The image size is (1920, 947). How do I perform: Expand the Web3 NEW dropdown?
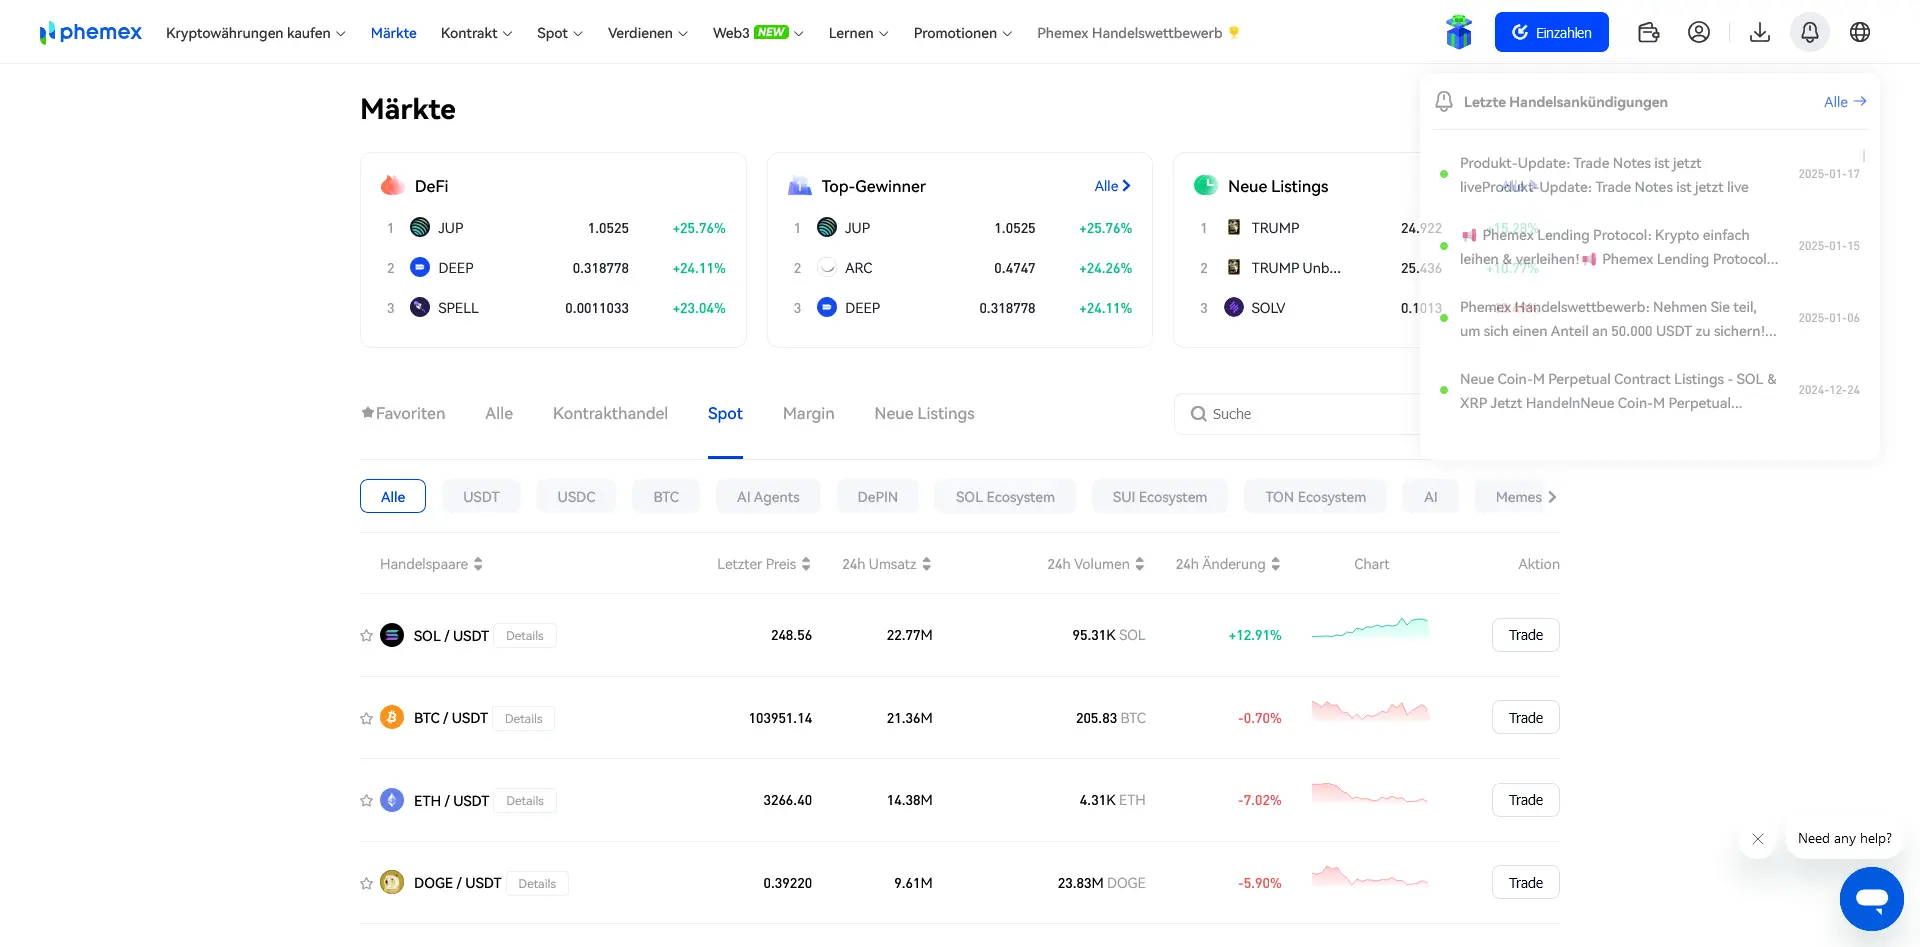pyautogui.click(x=758, y=33)
